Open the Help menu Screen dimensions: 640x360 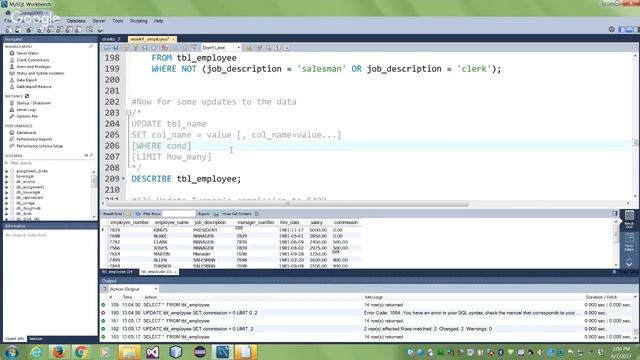click(158, 20)
